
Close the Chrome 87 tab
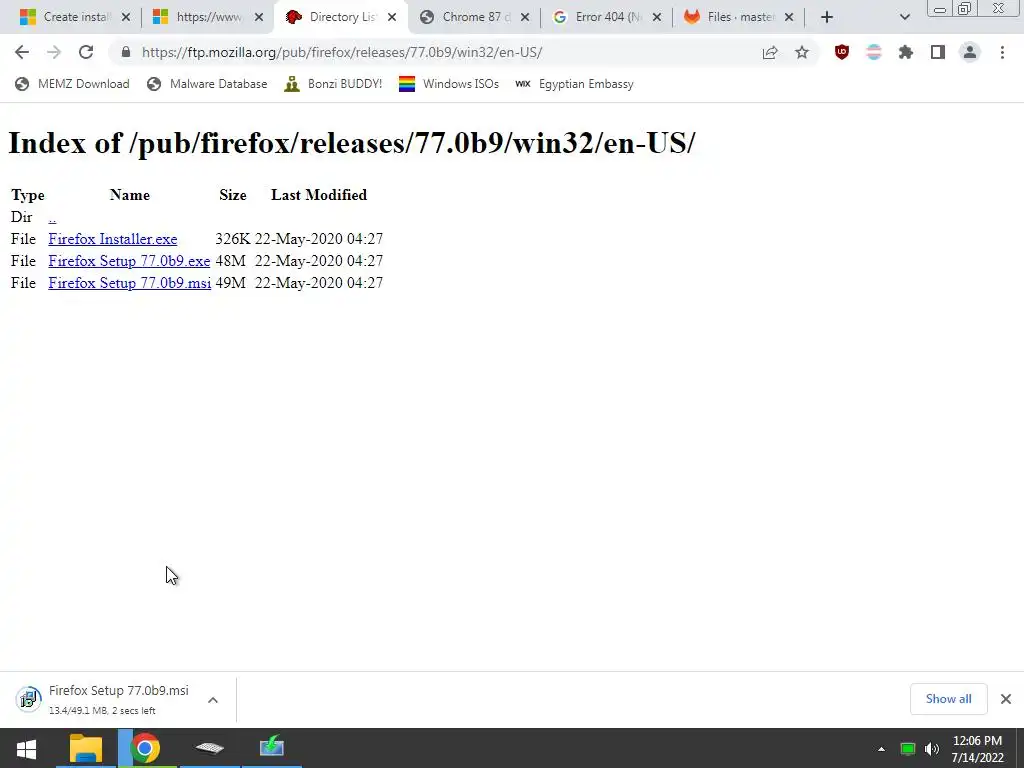click(525, 17)
